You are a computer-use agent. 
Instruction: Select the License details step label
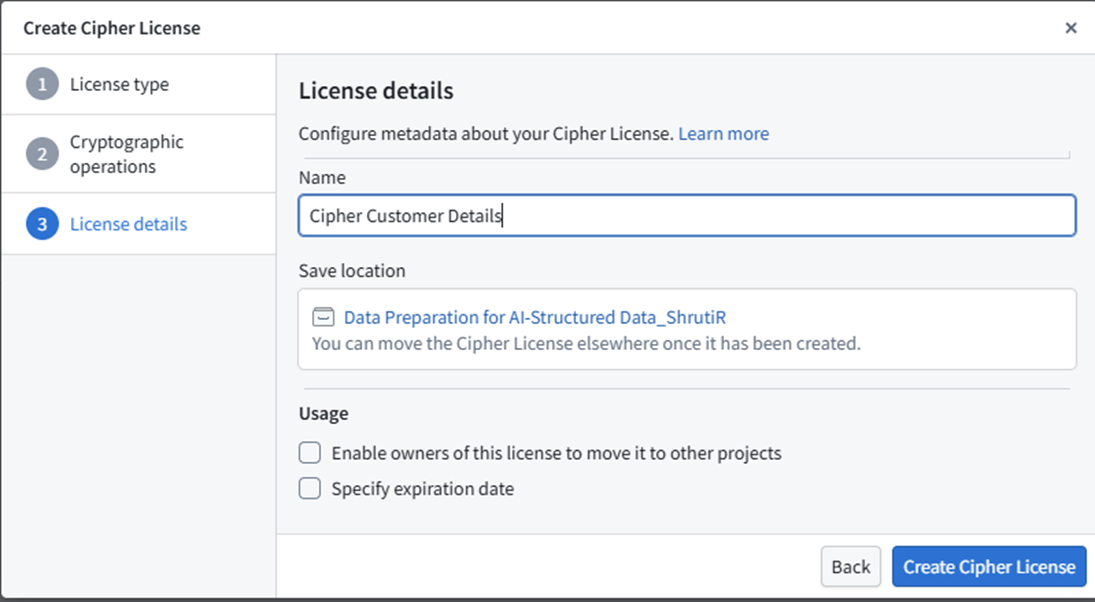point(128,224)
